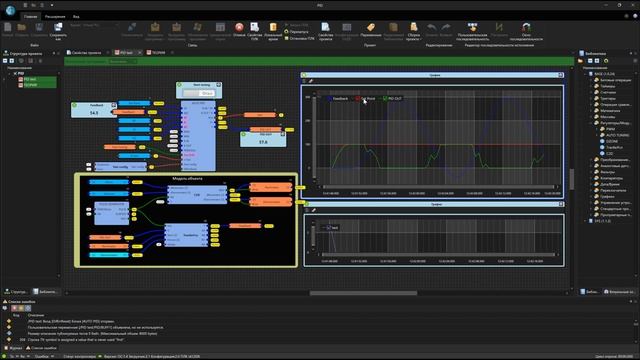The image size is (640, 360).
Task: Collapse all nodes in the library panel
Action: click(590, 61)
